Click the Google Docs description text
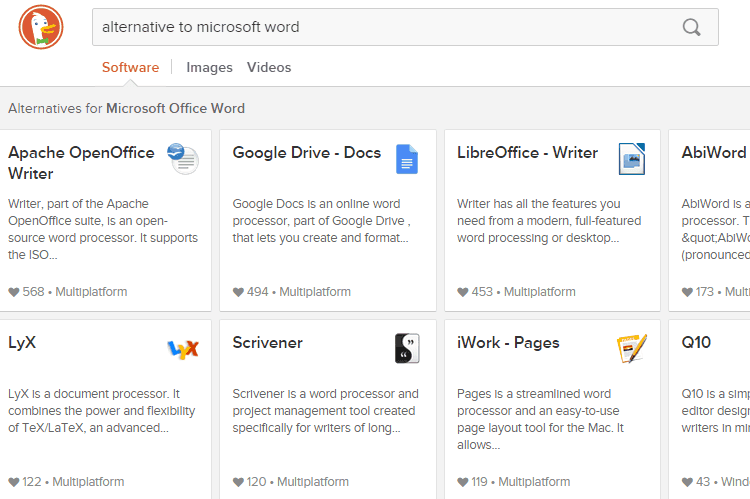This screenshot has height=499, width=750. 321,221
